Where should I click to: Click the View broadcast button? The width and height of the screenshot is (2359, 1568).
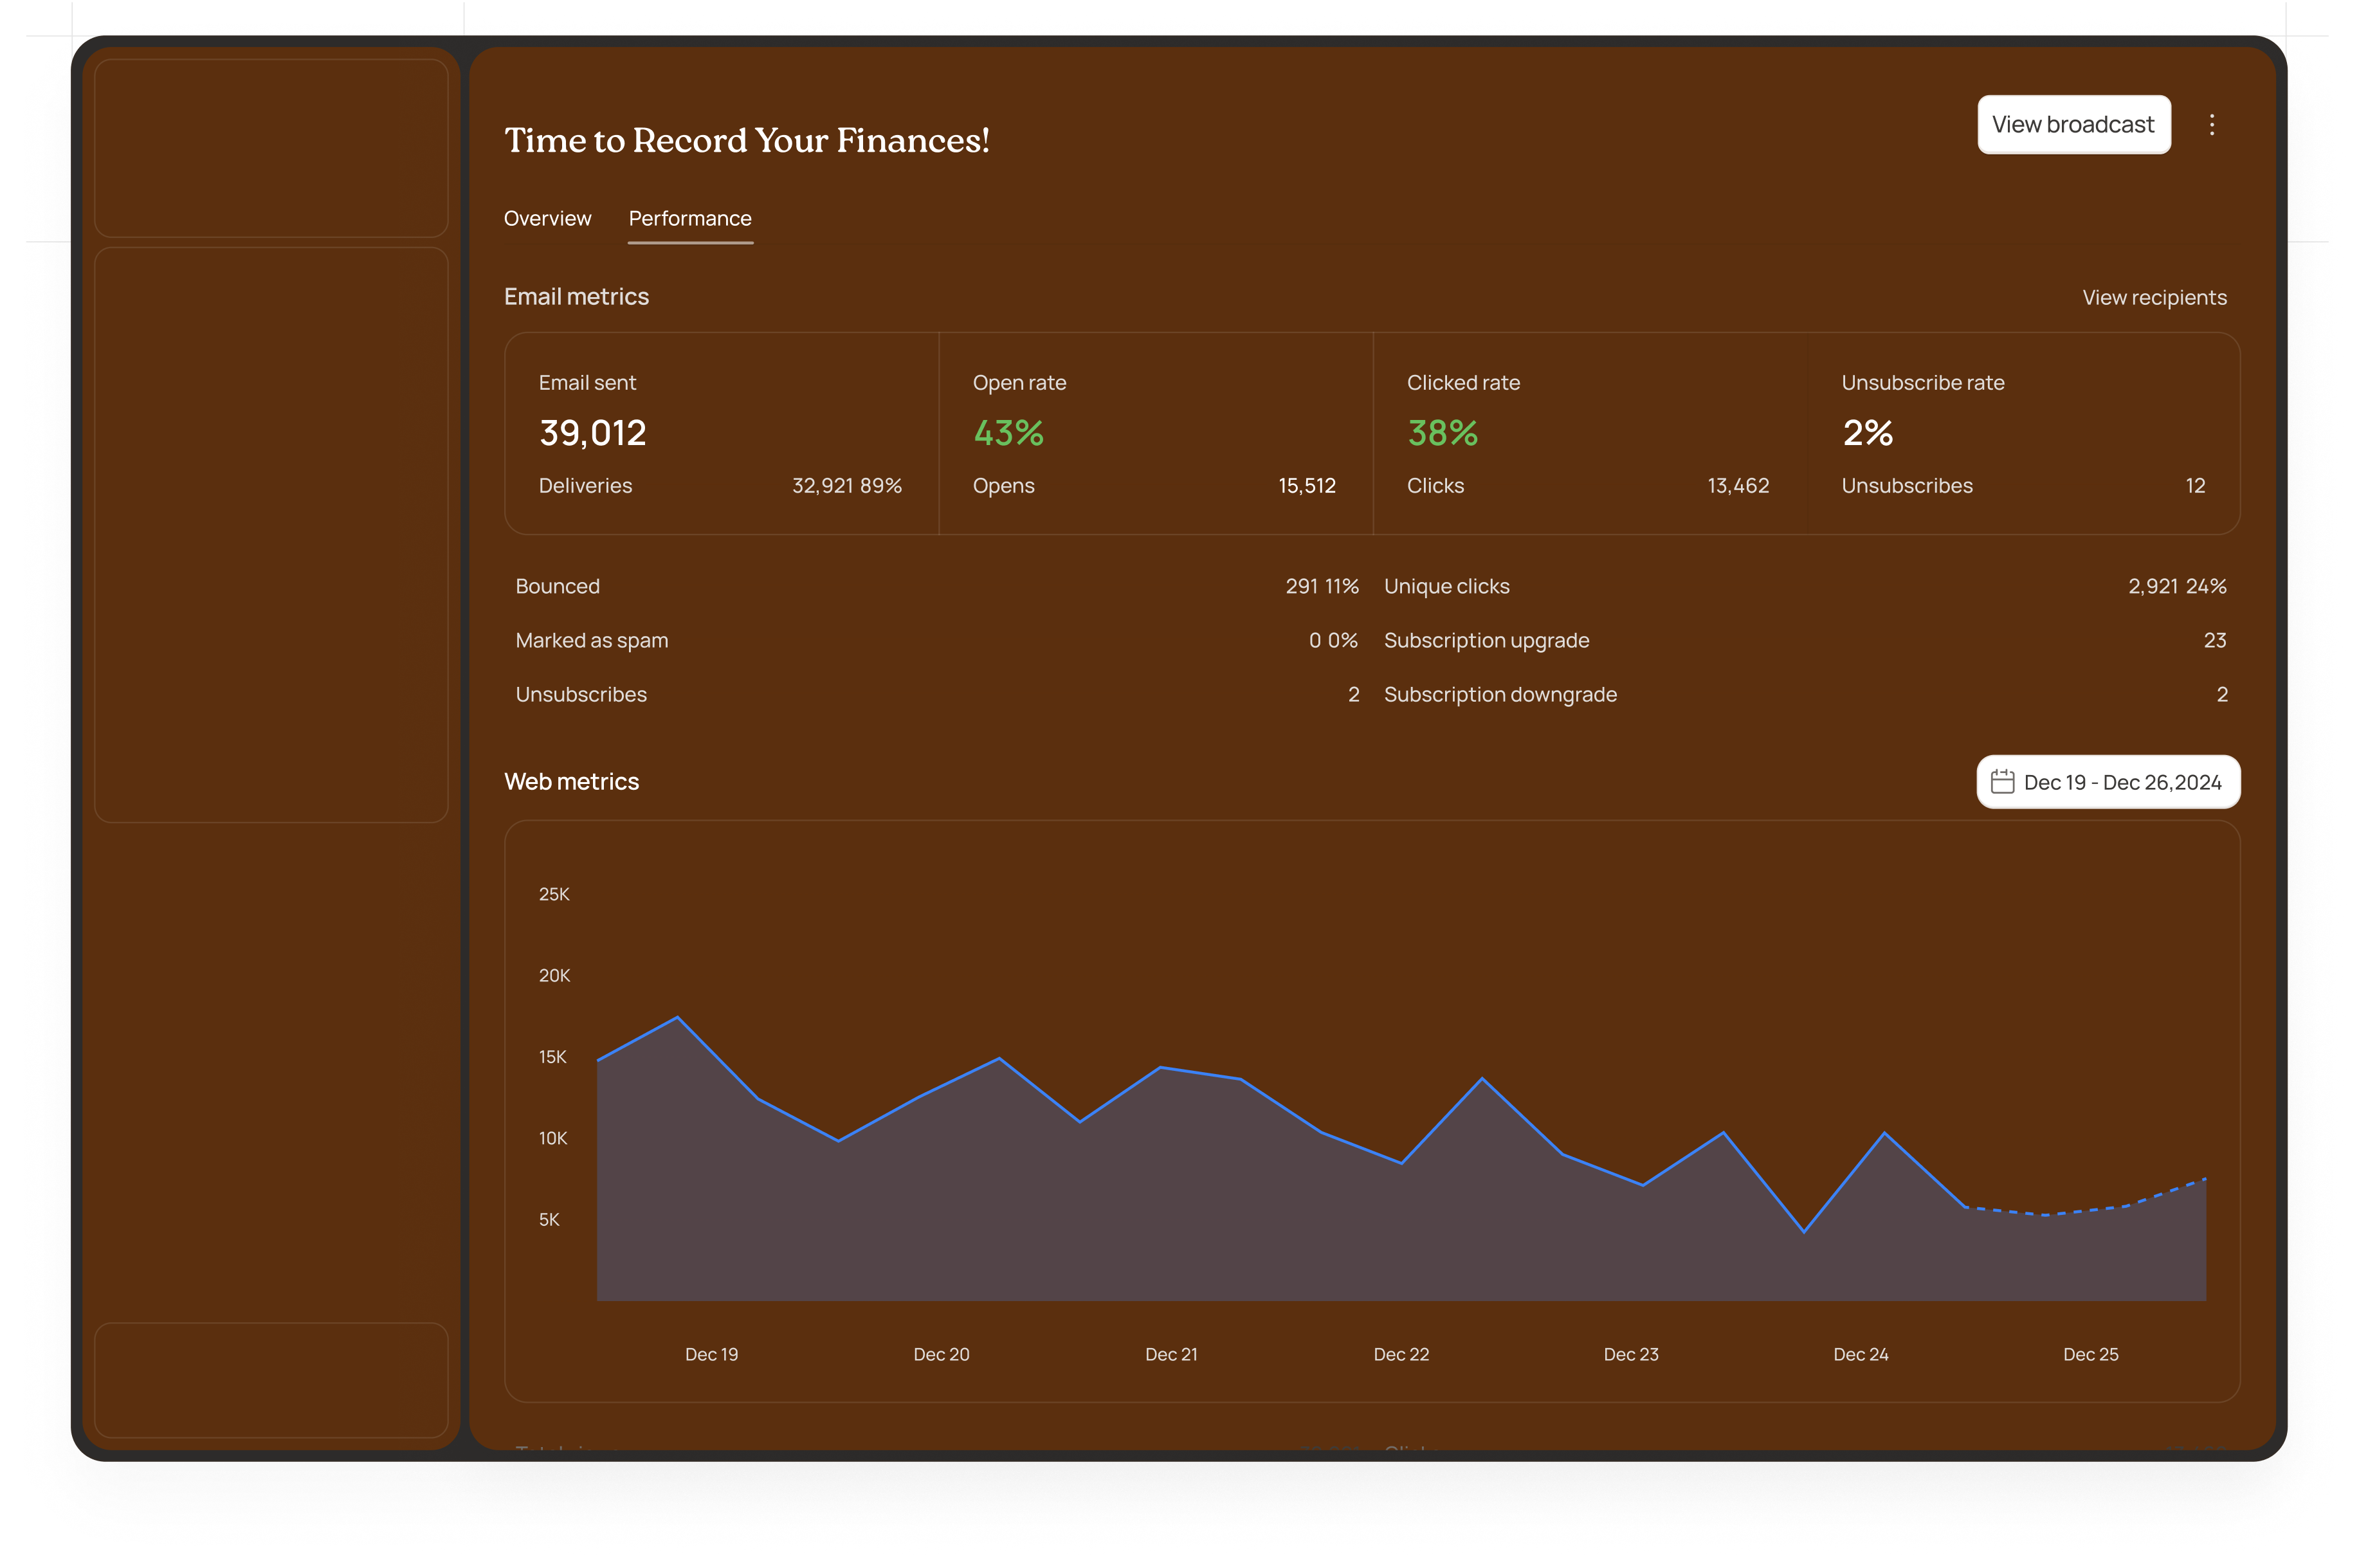(2073, 124)
